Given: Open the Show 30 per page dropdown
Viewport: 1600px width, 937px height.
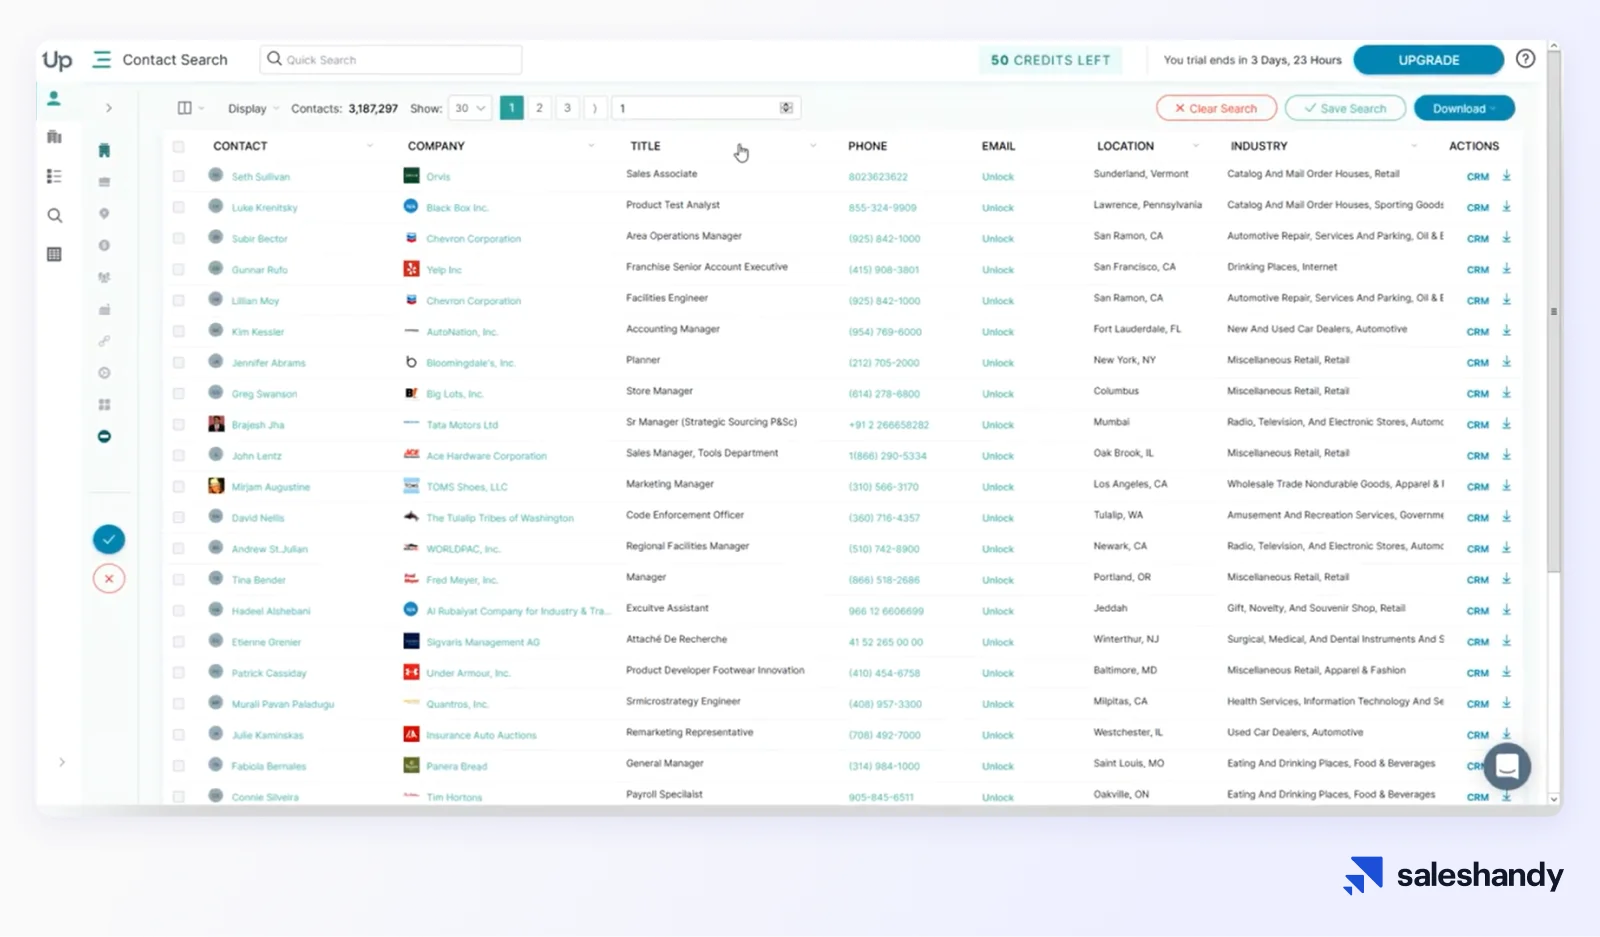Looking at the screenshot, I should click(470, 108).
